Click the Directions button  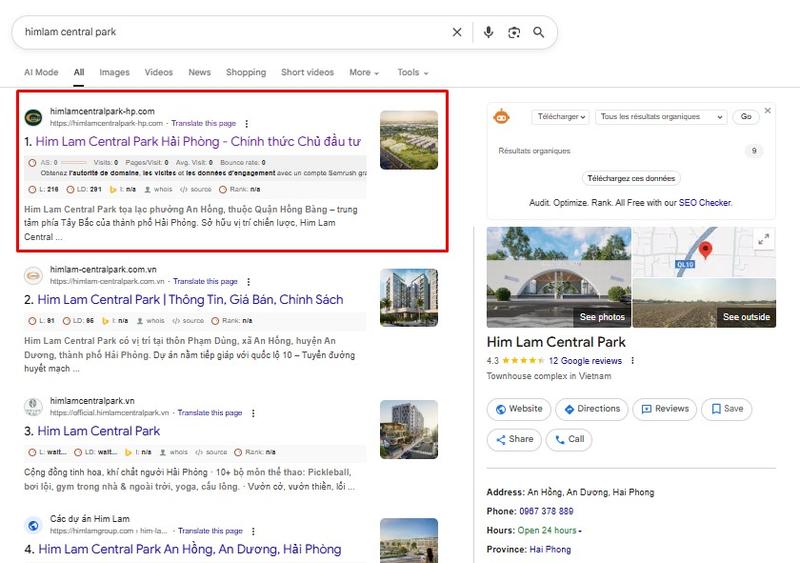592,409
